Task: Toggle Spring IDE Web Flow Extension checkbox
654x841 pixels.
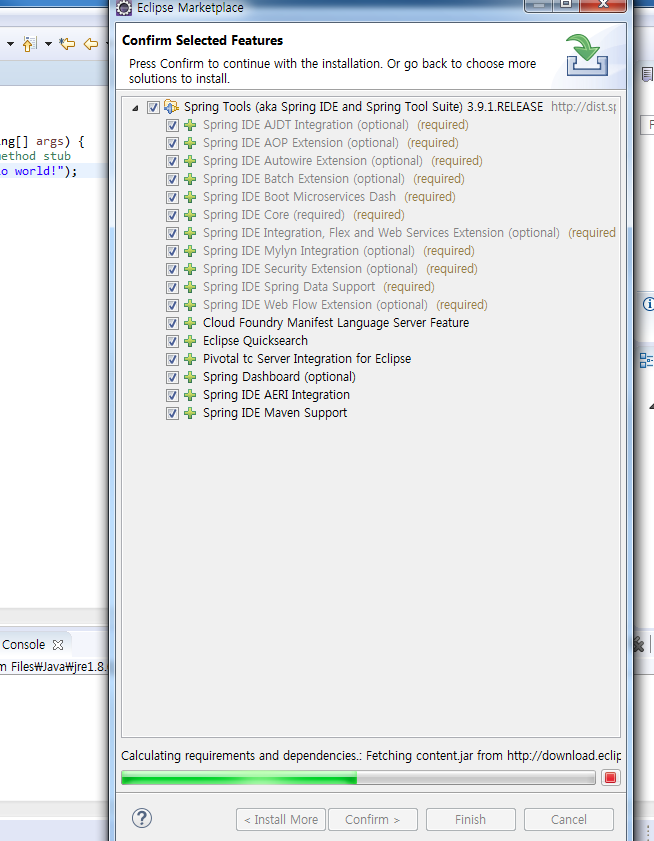Action: pyautogui.click(x=172, y=305)
